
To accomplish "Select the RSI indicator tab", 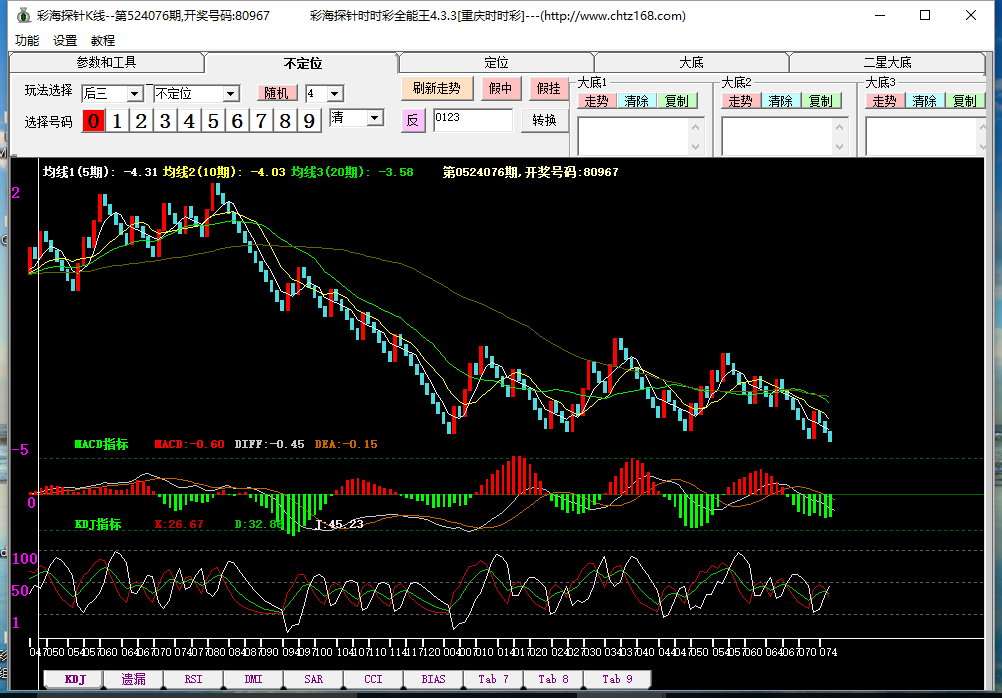I will [x=193, y=679].
